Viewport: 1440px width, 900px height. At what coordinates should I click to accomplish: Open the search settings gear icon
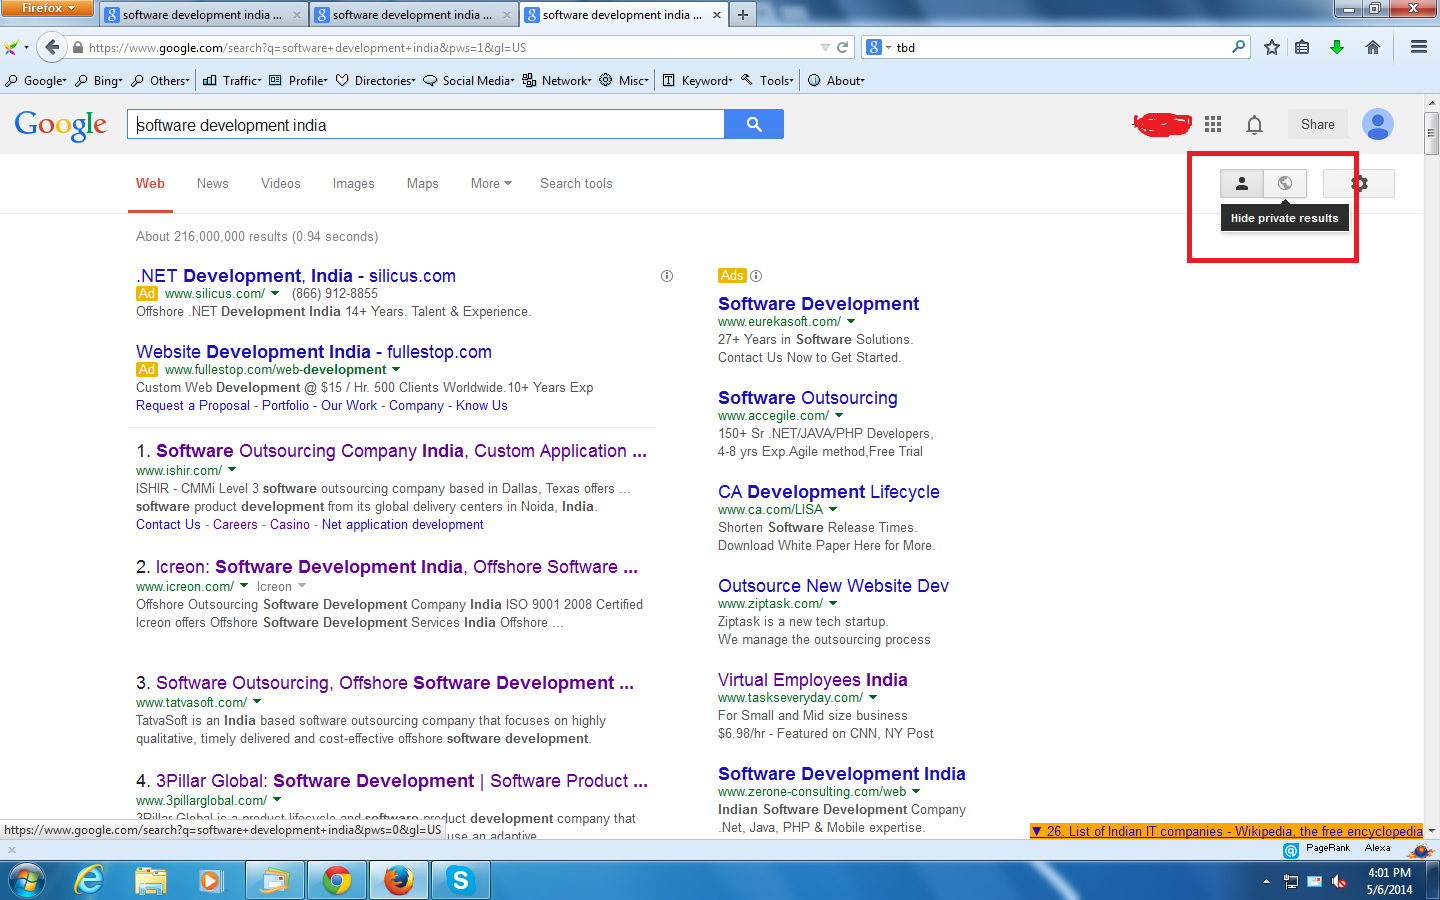click(x=1358, y=183)
